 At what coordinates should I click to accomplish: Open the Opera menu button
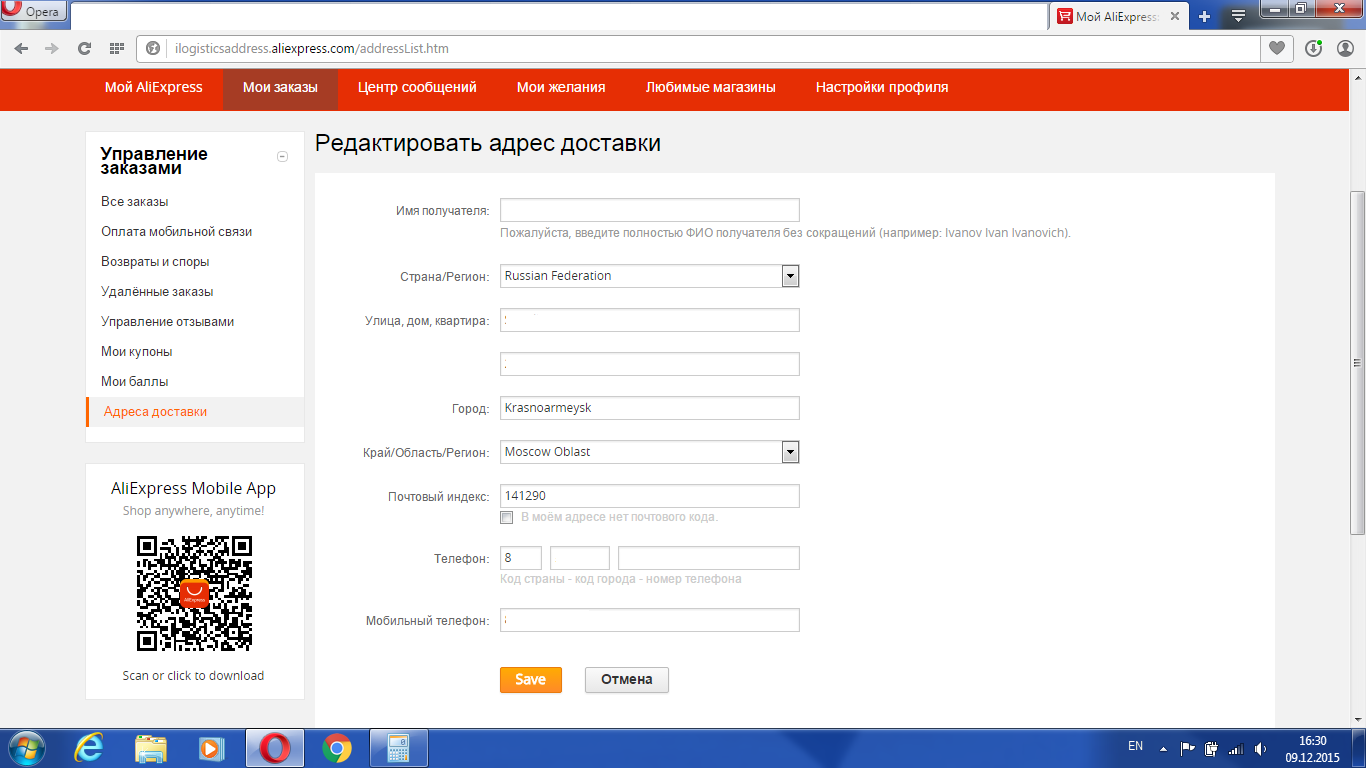33,12
